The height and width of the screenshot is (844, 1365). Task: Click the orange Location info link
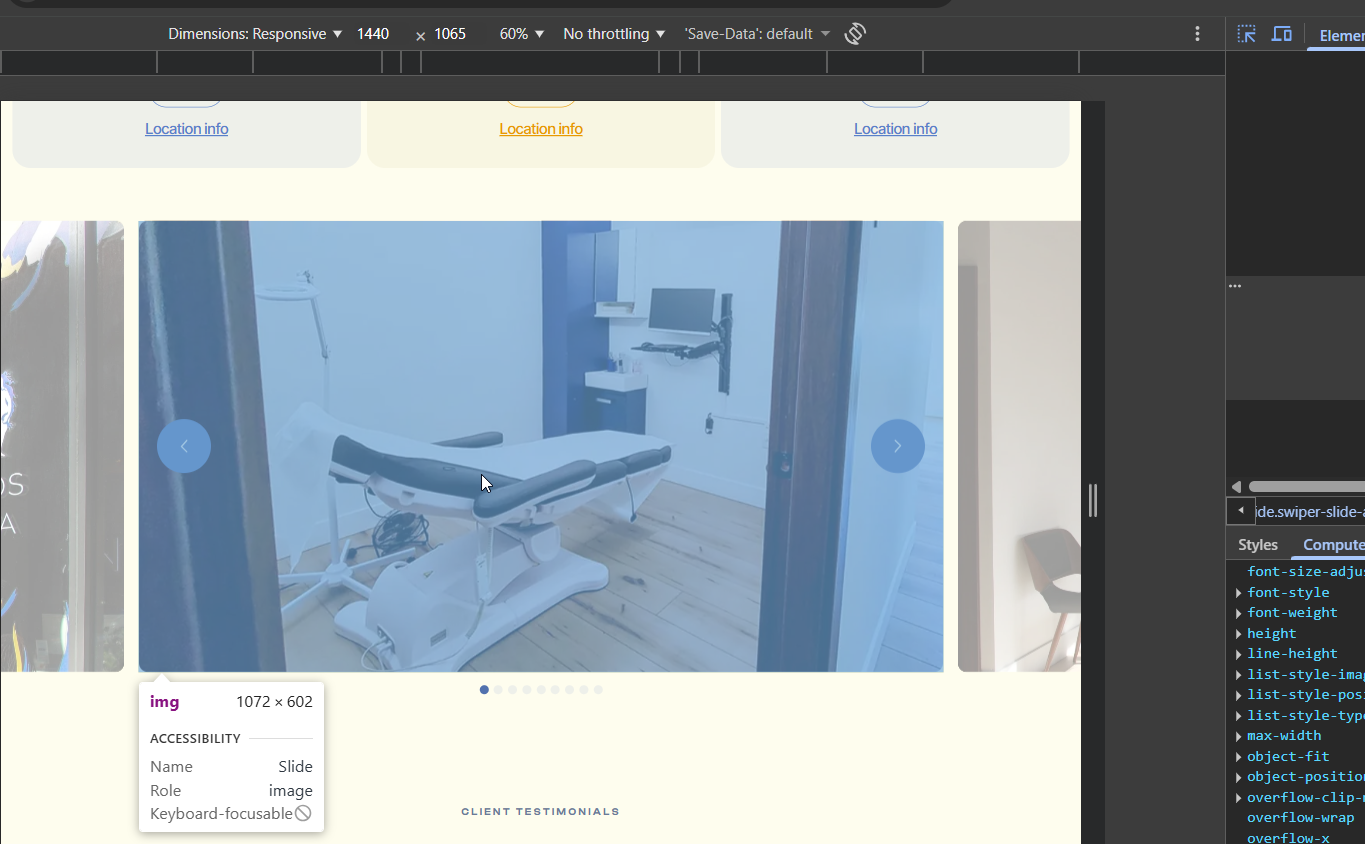tap(541, 129)
